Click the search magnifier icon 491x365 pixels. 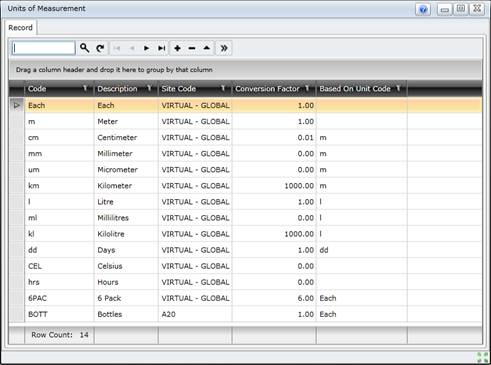coord(84,48)
